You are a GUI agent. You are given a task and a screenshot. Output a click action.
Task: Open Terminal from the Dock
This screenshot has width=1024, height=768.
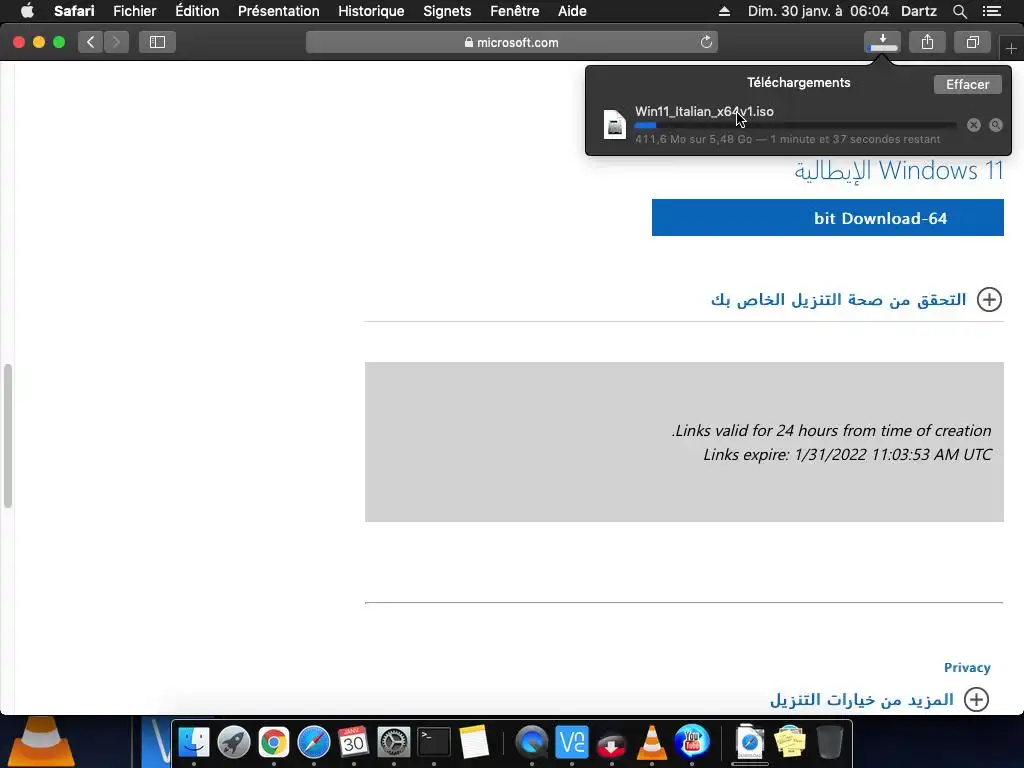click(x=434, y=743)
